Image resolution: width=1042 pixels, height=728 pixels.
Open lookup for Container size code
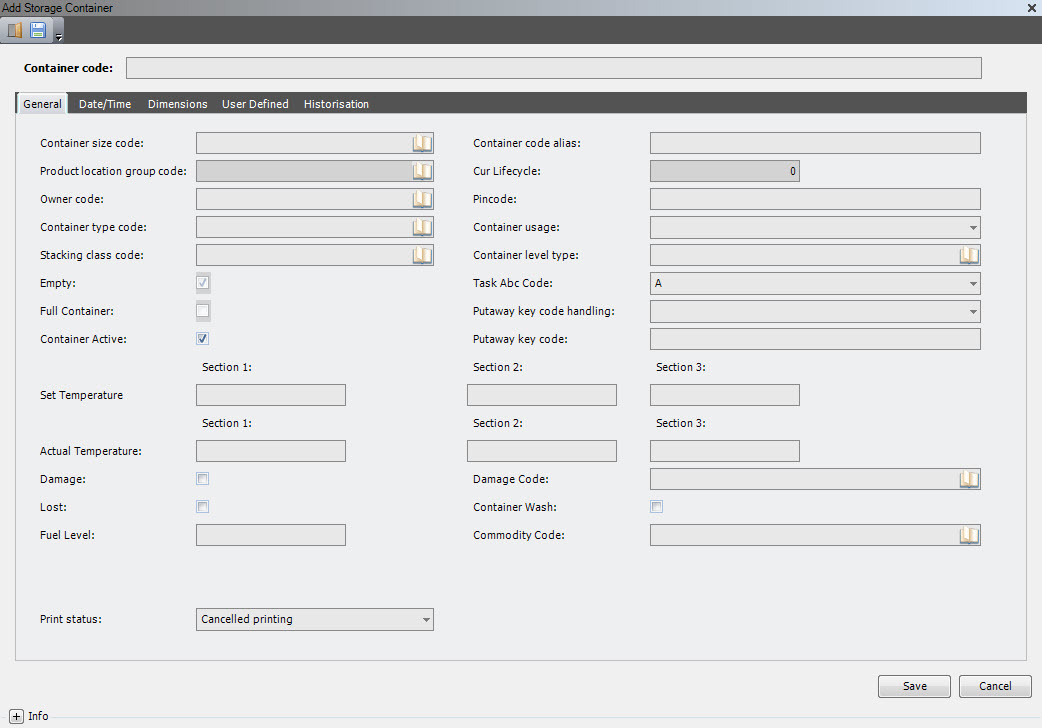click(422, 143)
